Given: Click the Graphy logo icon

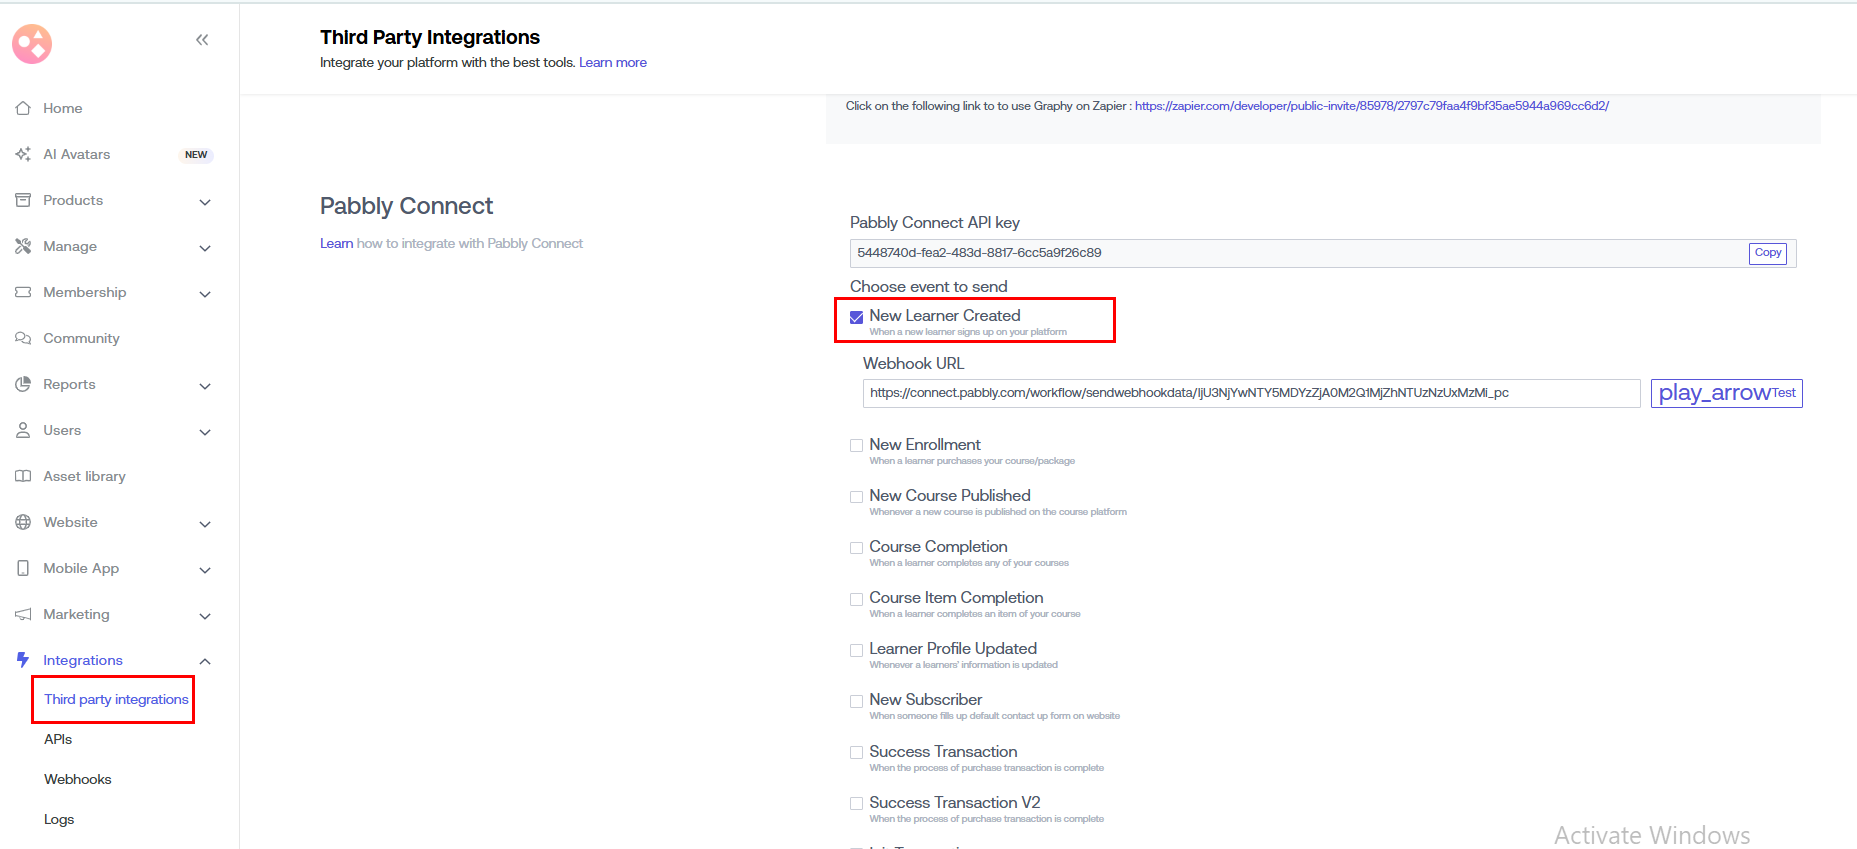Looking at the screenshot, I should (32, 44).
